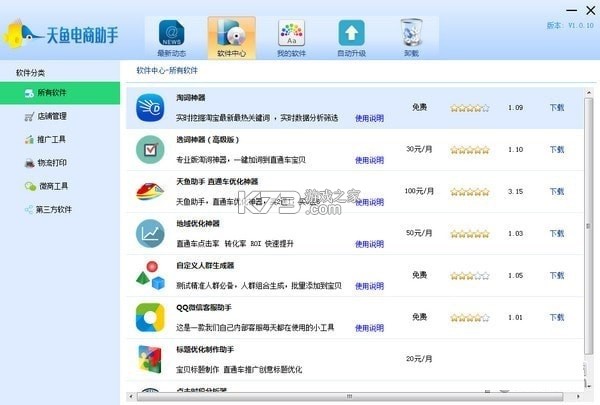Click the horizontal scrollbar left arrow

tap(131, 397)
